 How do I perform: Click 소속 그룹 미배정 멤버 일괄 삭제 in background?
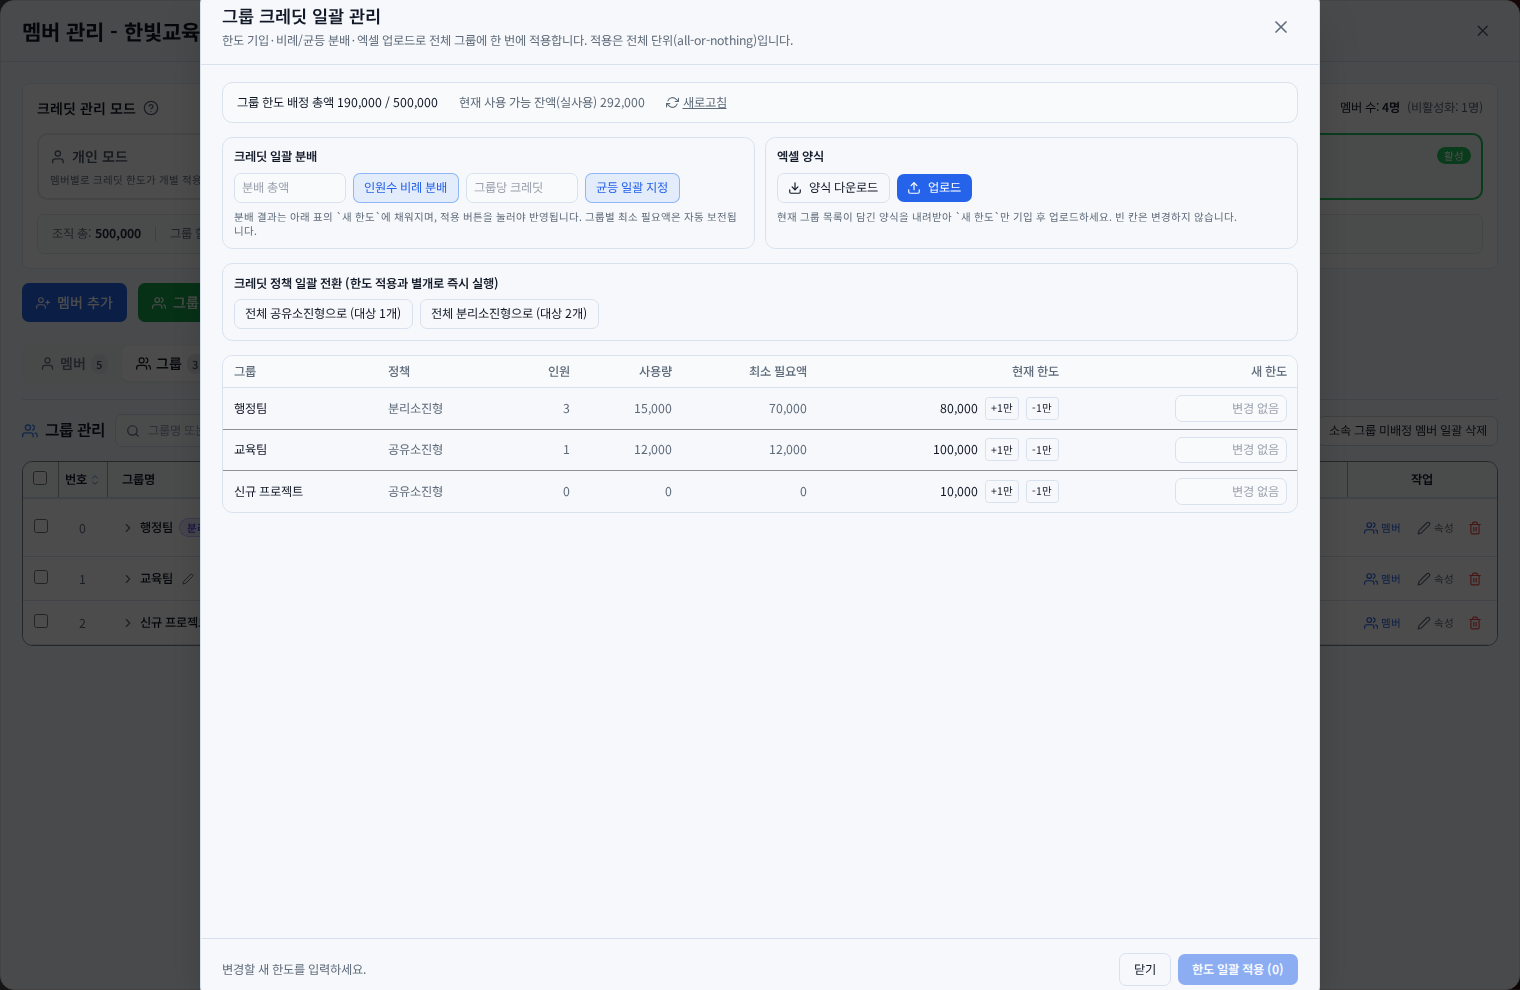click(x=1408, y=431)
